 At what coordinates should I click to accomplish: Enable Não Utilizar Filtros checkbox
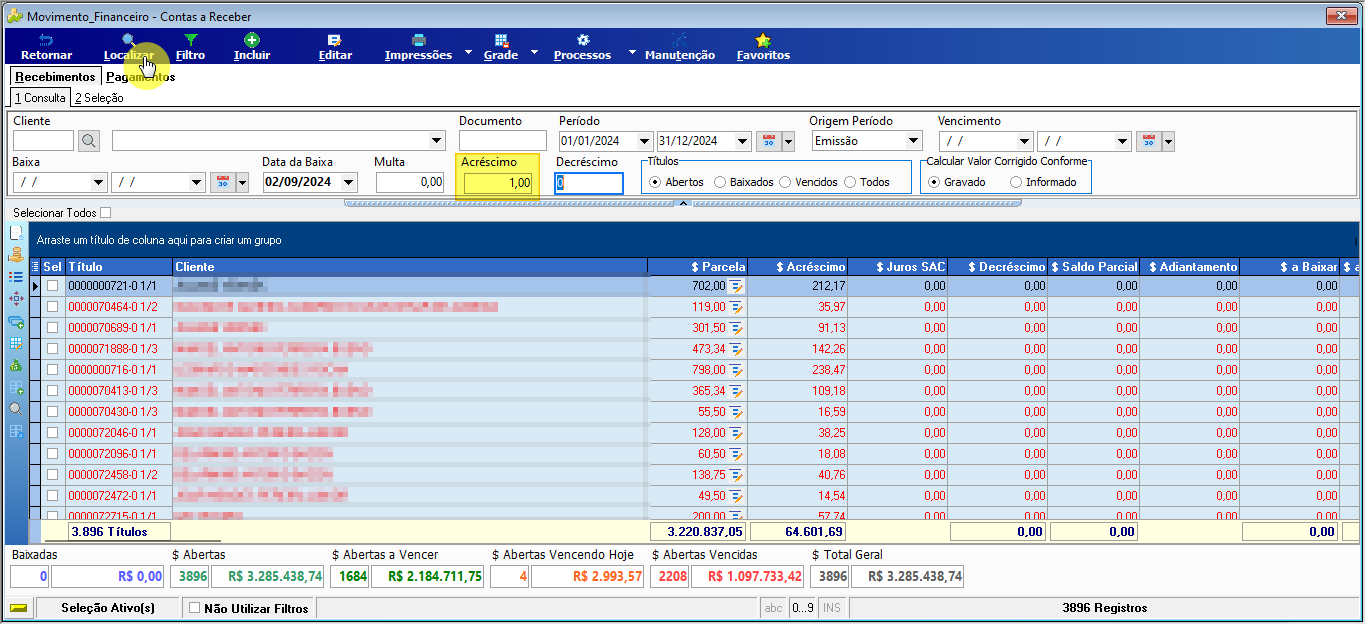tap(195, 607)
